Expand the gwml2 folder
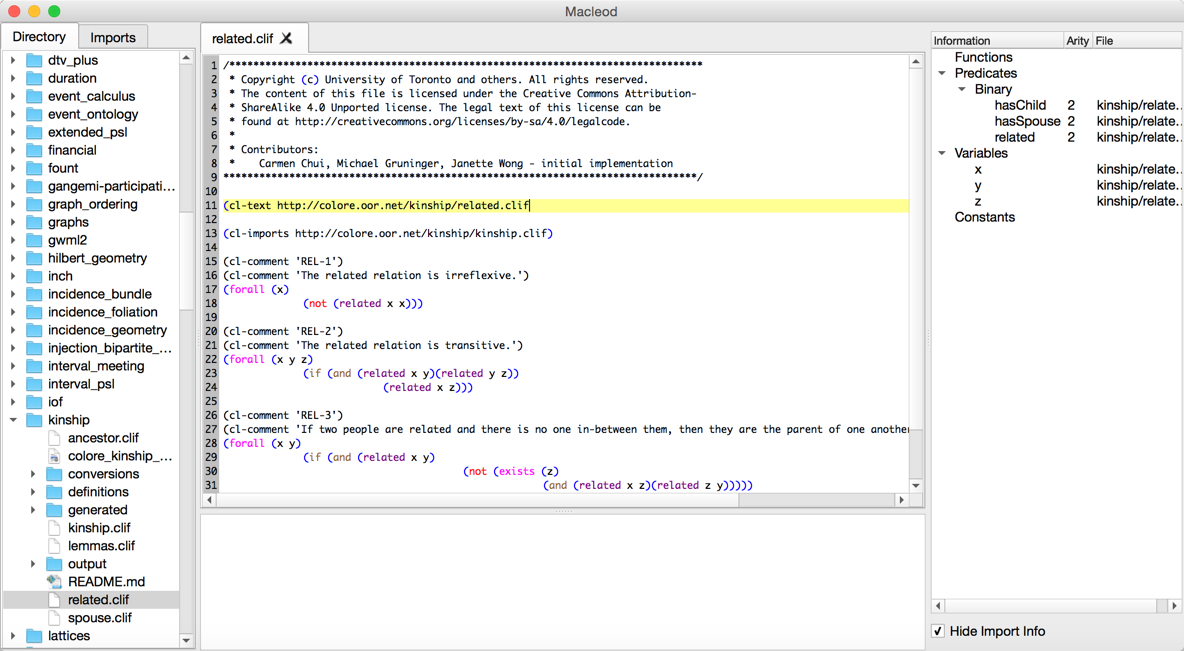Screen dimensions: 1184x651 [13, 240]
